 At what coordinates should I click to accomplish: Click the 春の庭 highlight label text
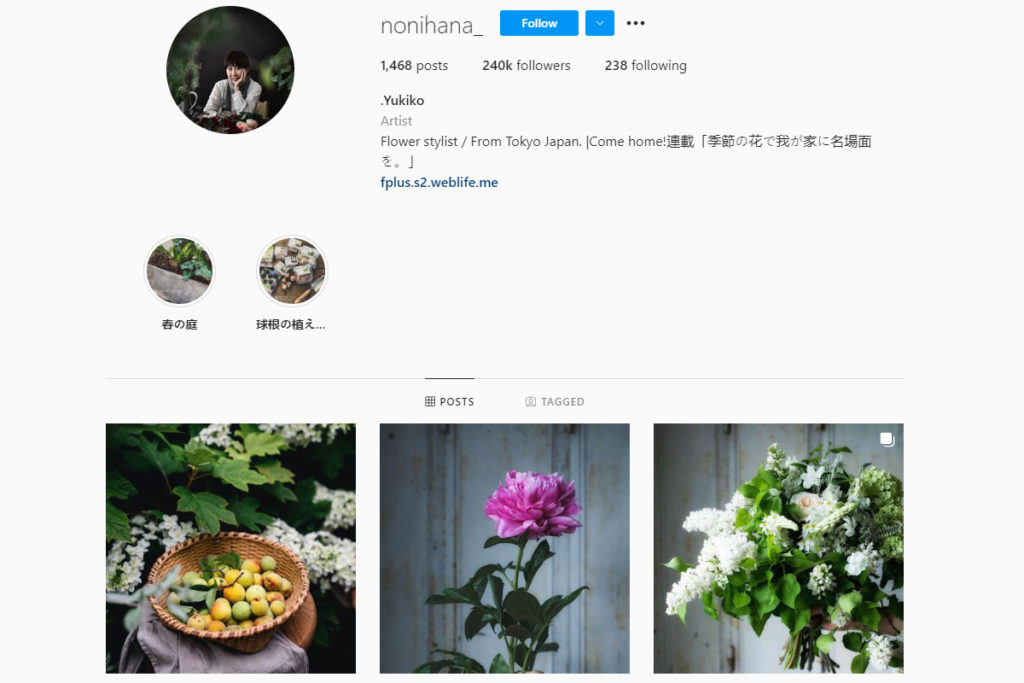tap(179, 325)
